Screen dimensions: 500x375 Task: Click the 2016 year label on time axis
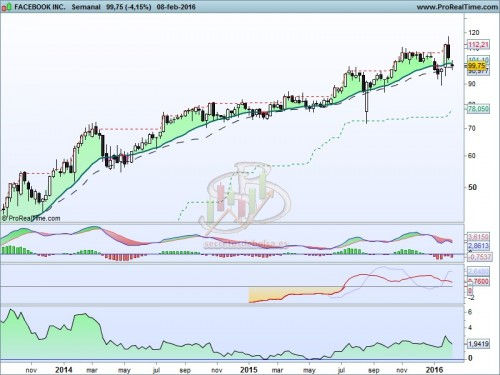pos(434,369)
